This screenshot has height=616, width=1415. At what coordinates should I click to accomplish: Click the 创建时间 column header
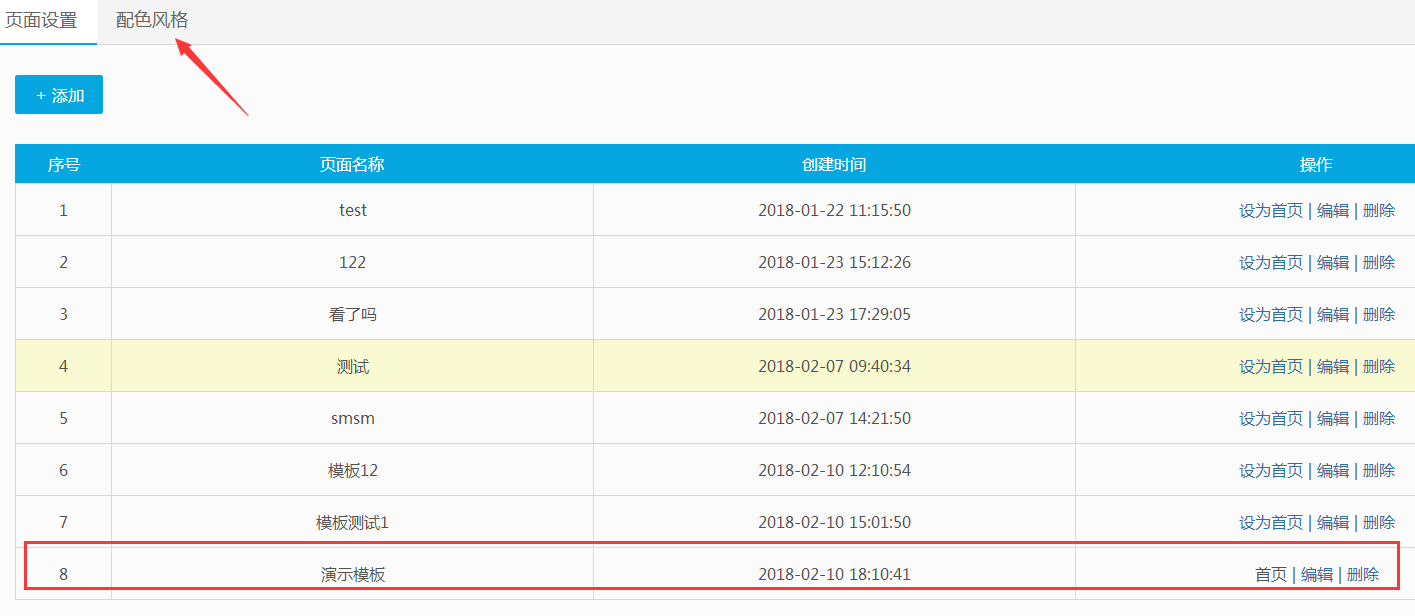(834, 164)
